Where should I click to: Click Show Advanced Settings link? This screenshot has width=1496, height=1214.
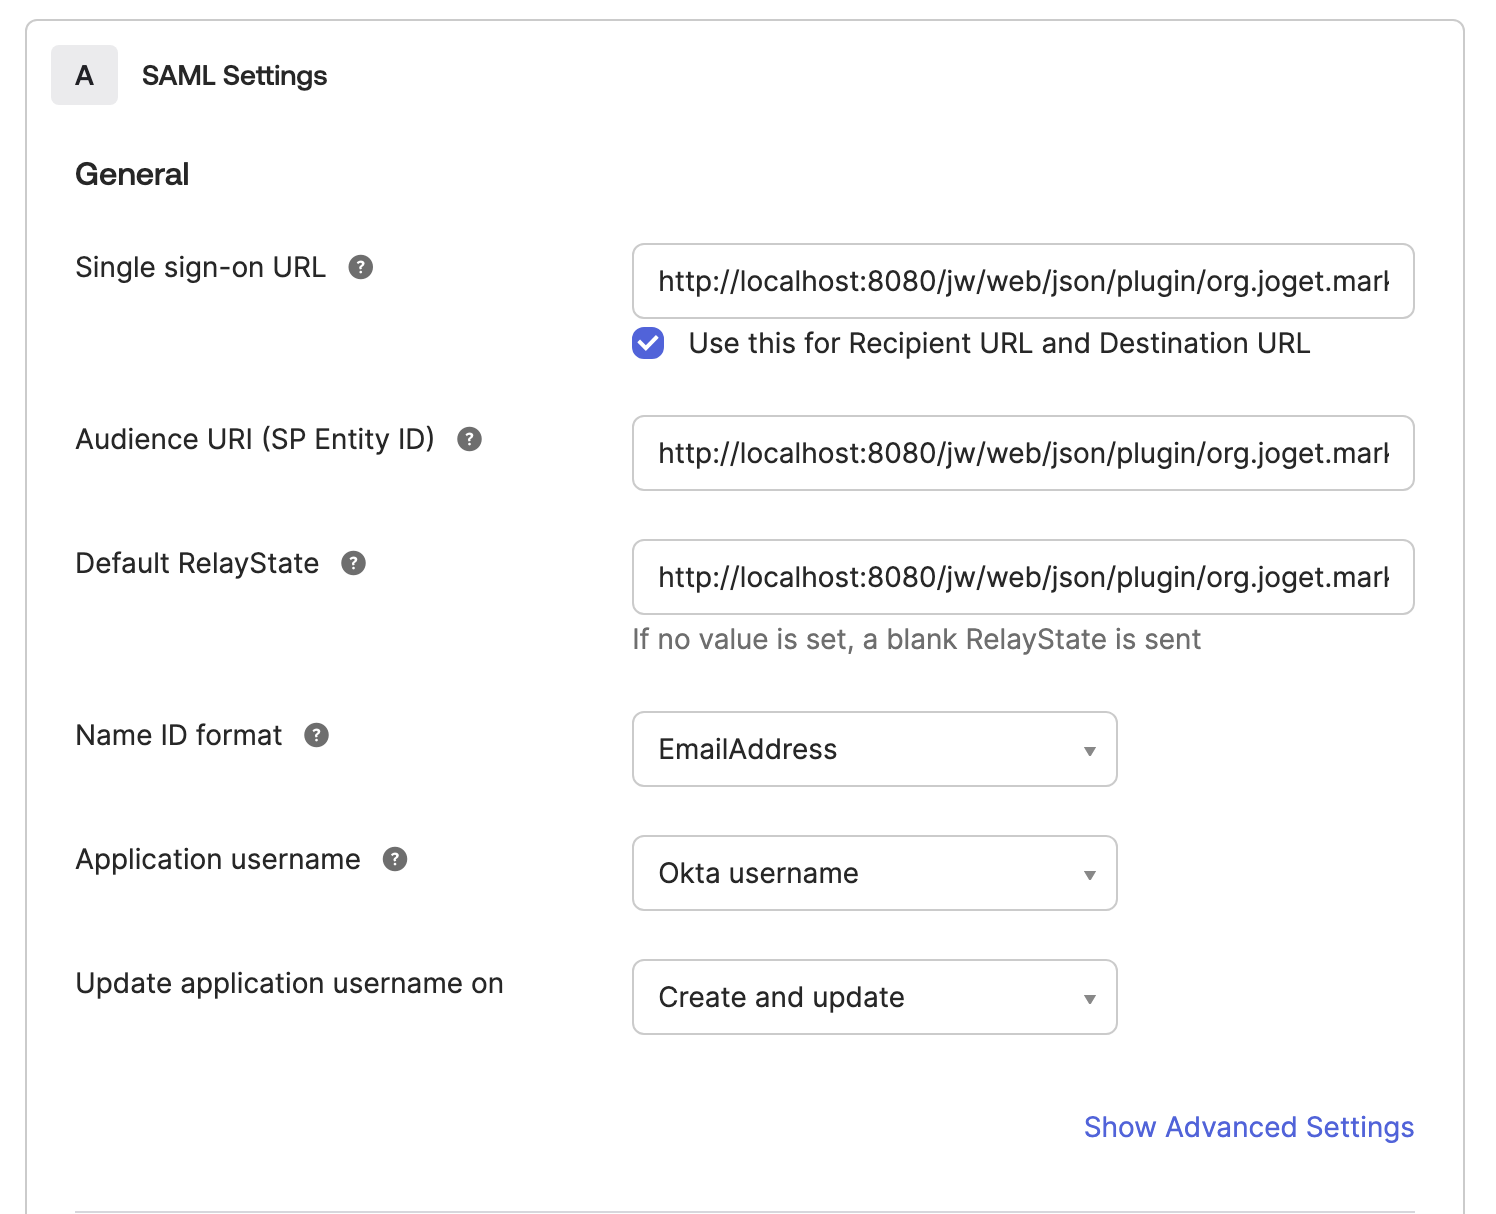tap(1248, 1127)
